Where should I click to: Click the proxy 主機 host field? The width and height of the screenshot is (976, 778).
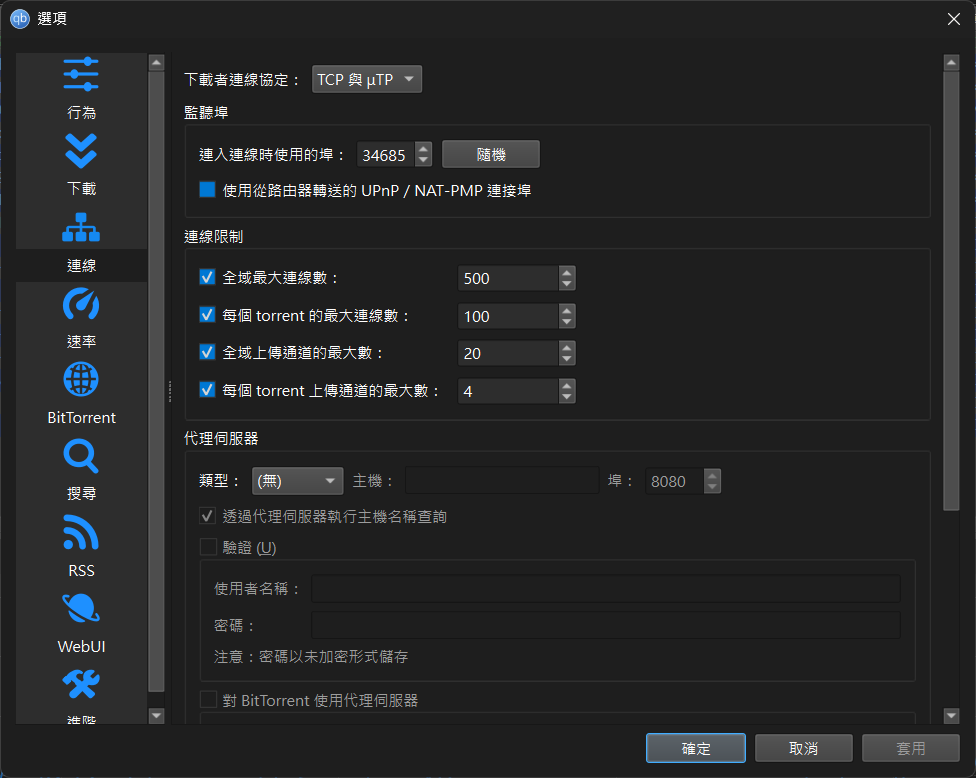[502, 480]
